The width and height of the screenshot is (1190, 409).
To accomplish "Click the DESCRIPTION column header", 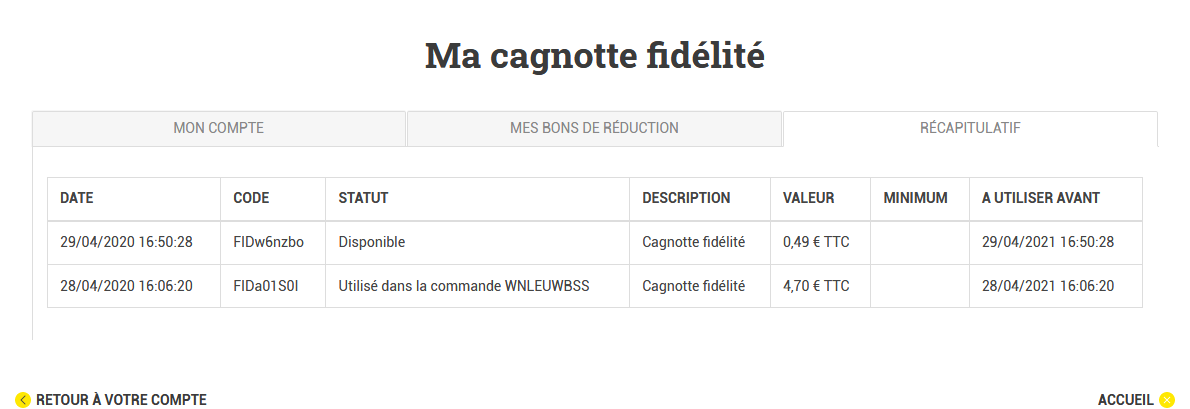I will (x=686, y=198).
